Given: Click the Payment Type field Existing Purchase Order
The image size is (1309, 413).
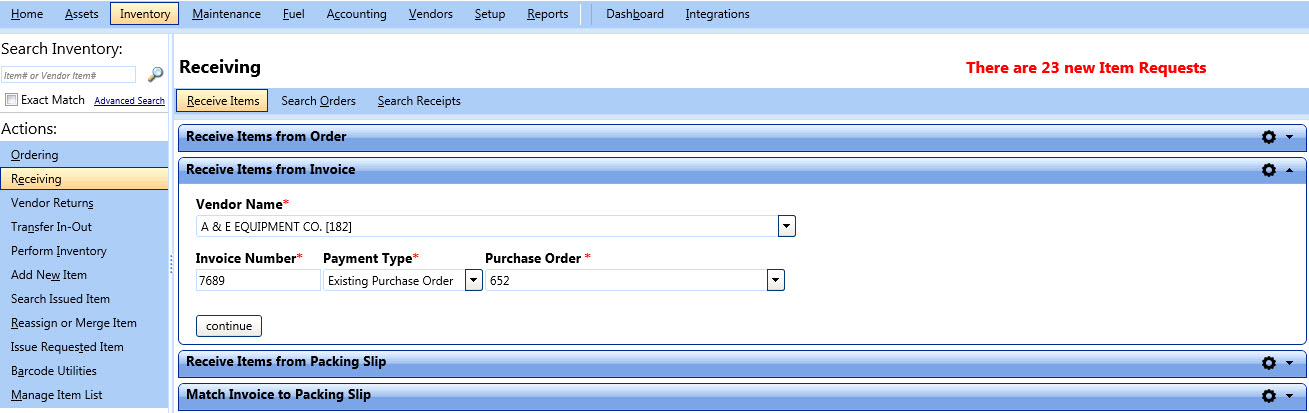Looking at the screenshot, I should point(394,281).
